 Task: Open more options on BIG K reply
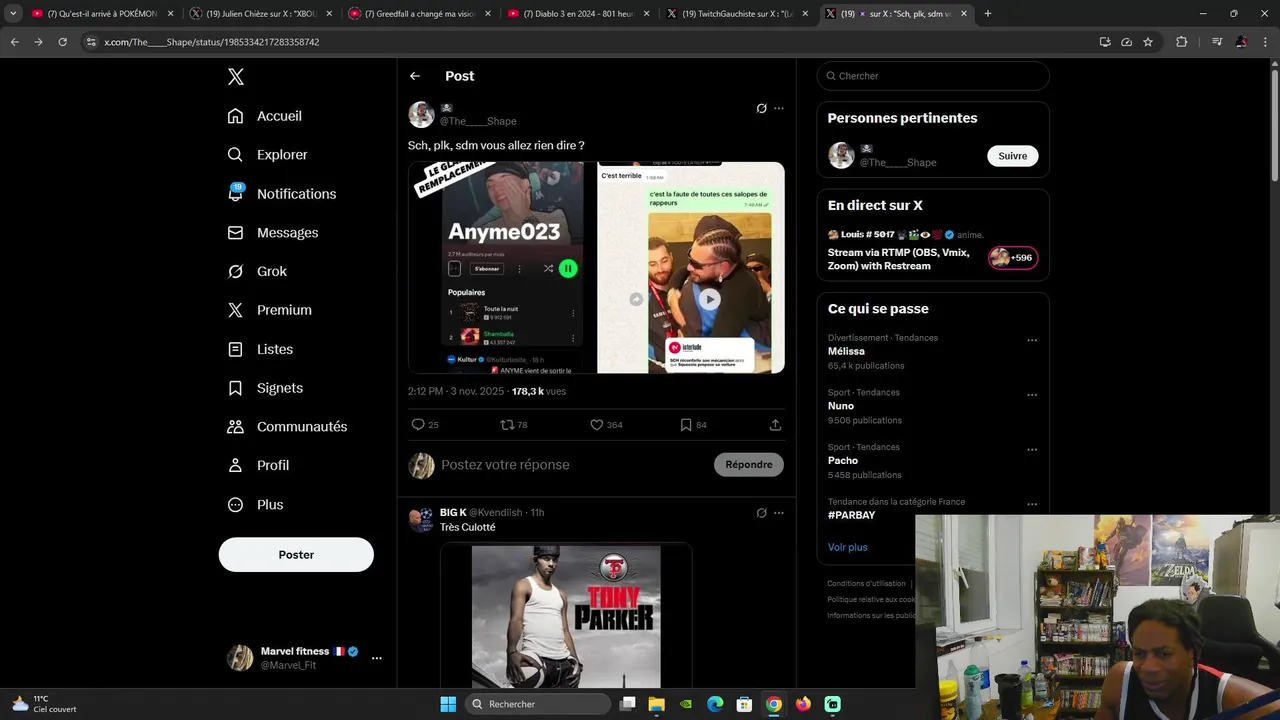779,513
